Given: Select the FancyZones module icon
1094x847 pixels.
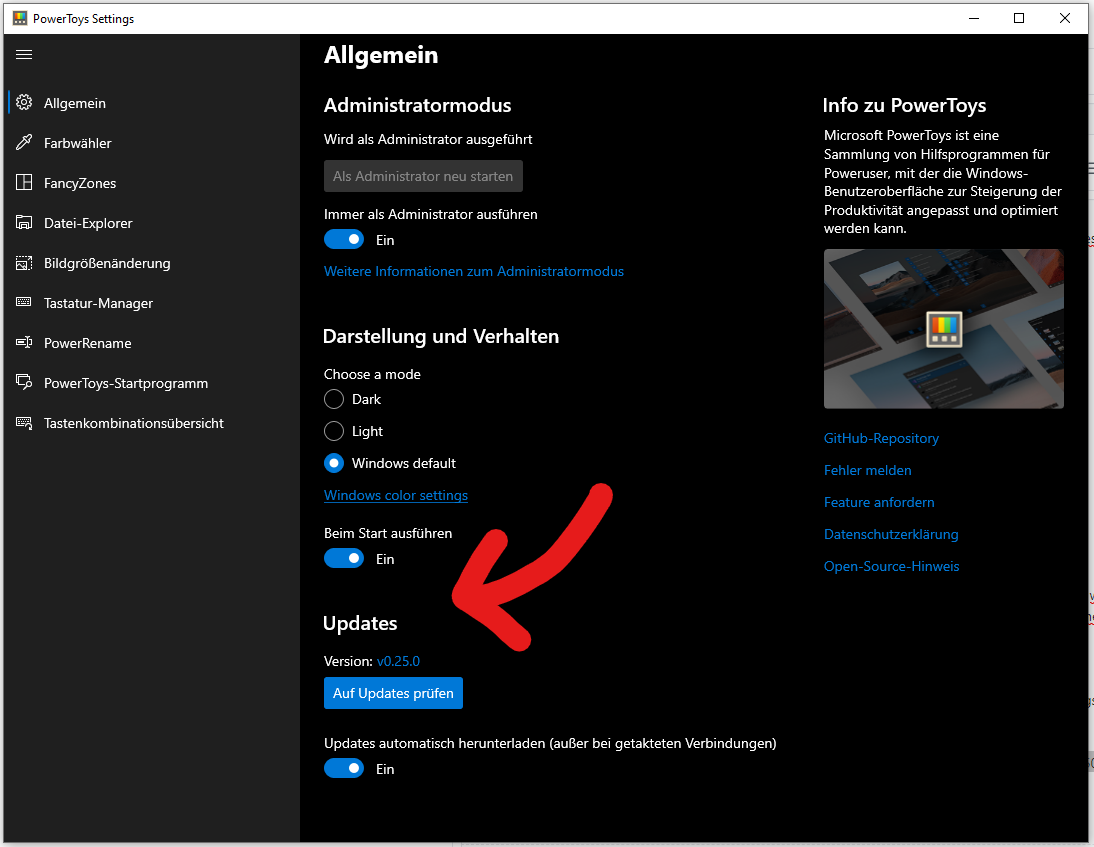Looking at the screenshot, I should point(22,182).
